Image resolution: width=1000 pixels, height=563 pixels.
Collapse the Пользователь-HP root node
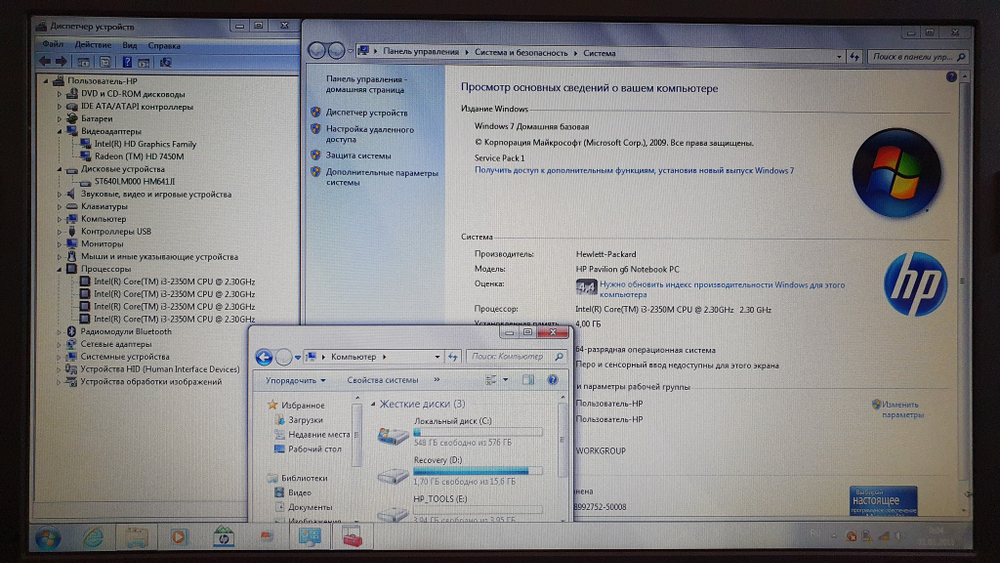pyautogui.click(x=46, y=81)
